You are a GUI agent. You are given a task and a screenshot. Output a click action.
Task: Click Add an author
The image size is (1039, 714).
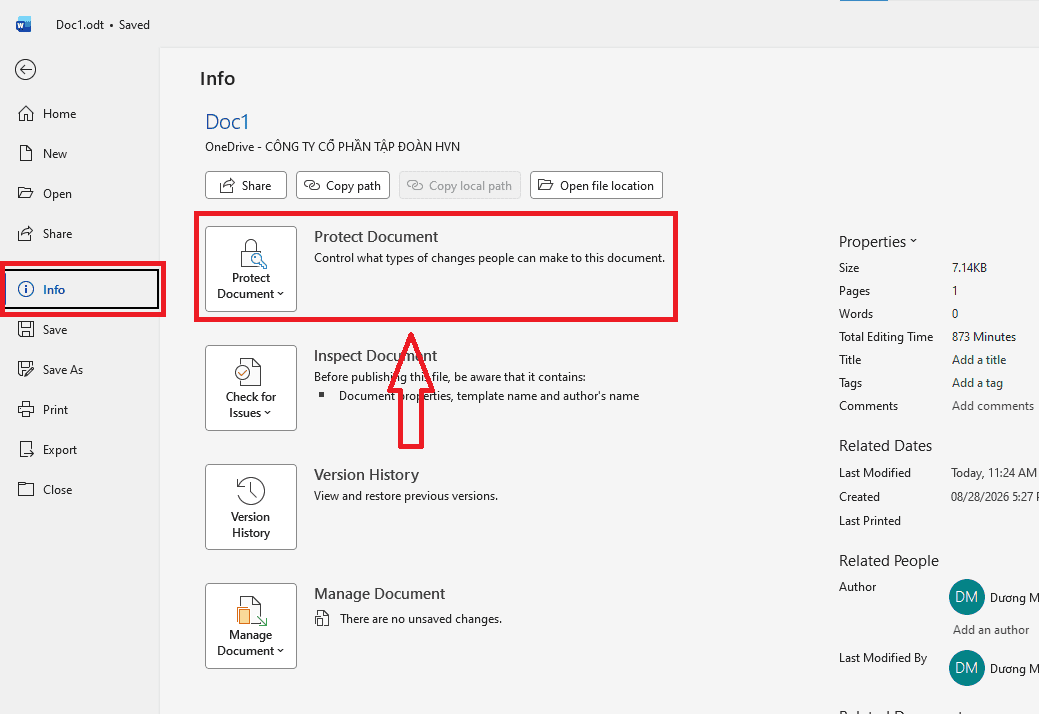pyautogui.click(x=991, y=630)
